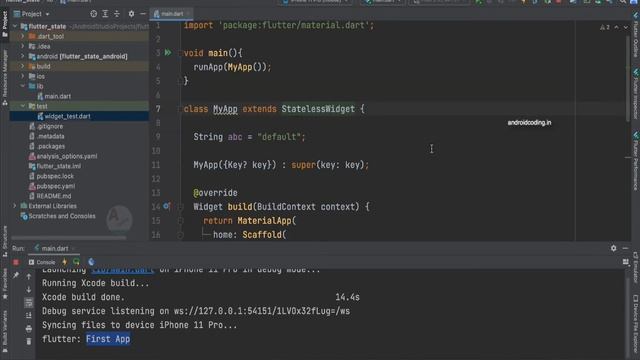Click the override gutter icon beside build method
Image resolution: width=640 pixels, height=360 pixels.
pos(167,206)
